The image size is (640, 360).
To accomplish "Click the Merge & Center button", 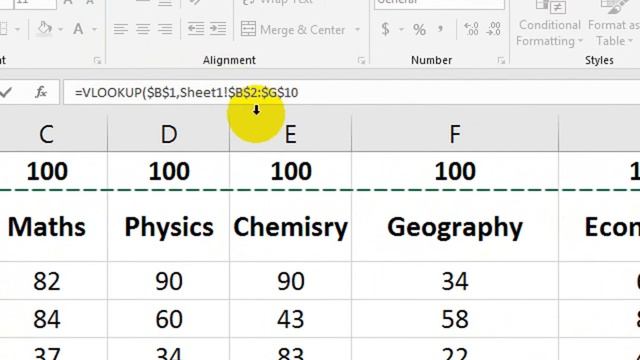I will pos(293,30).
